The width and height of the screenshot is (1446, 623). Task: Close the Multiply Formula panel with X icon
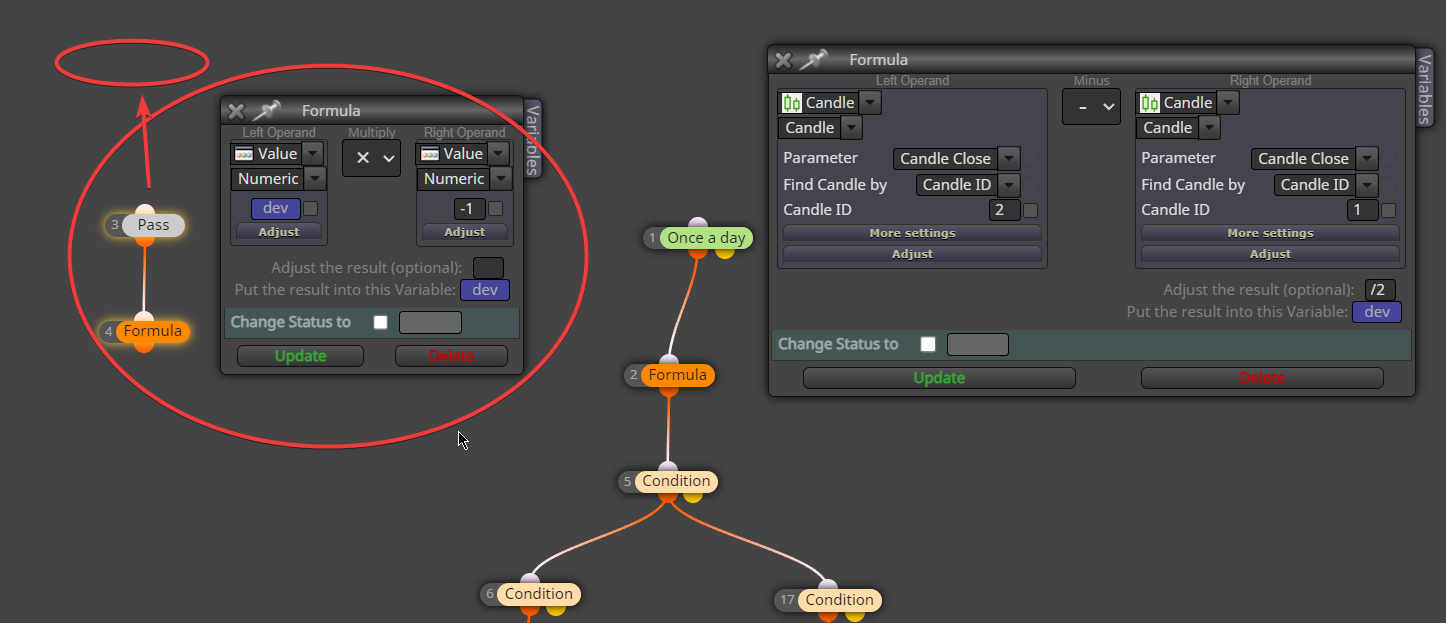pyautogui.click(x=236, y=111)
